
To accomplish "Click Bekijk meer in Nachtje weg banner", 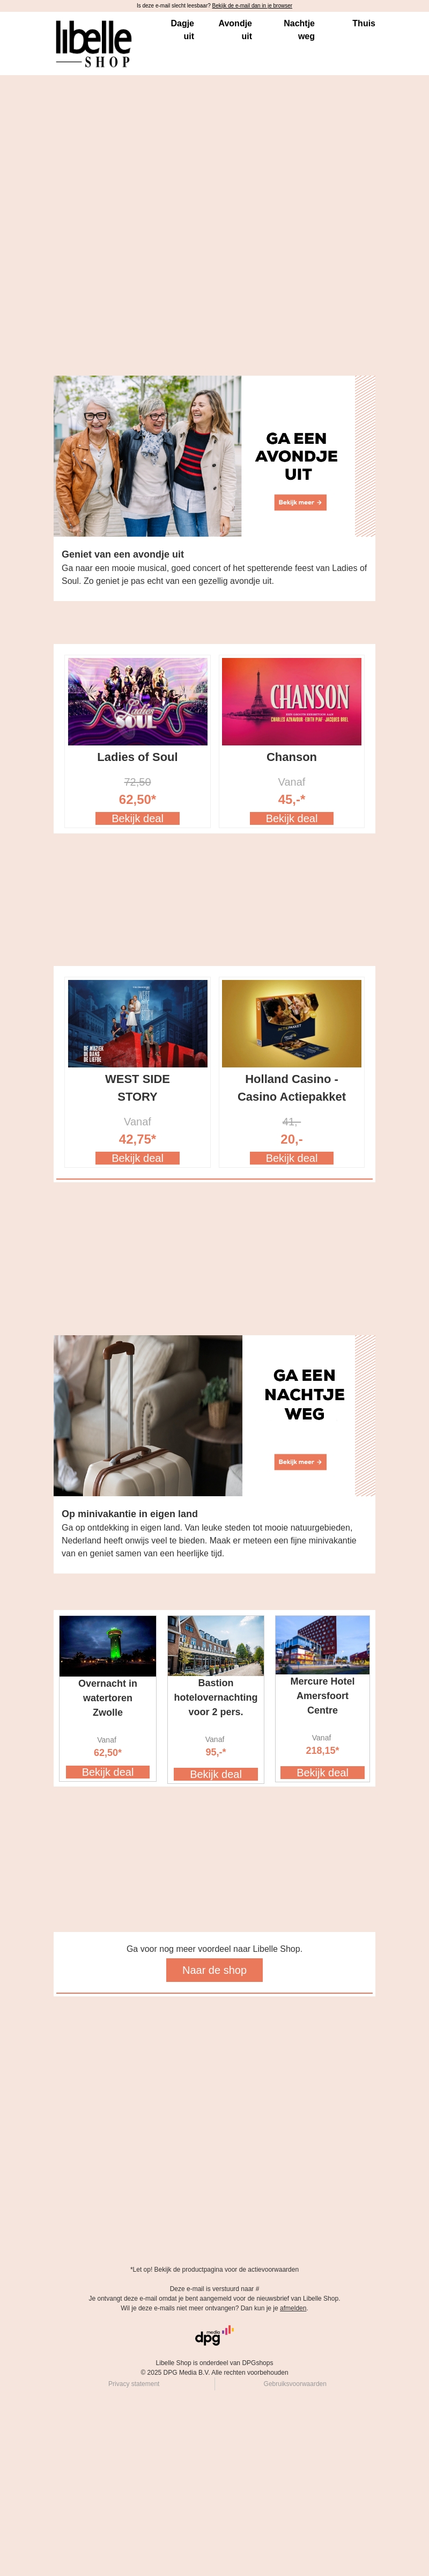I will pos(300,1462).
